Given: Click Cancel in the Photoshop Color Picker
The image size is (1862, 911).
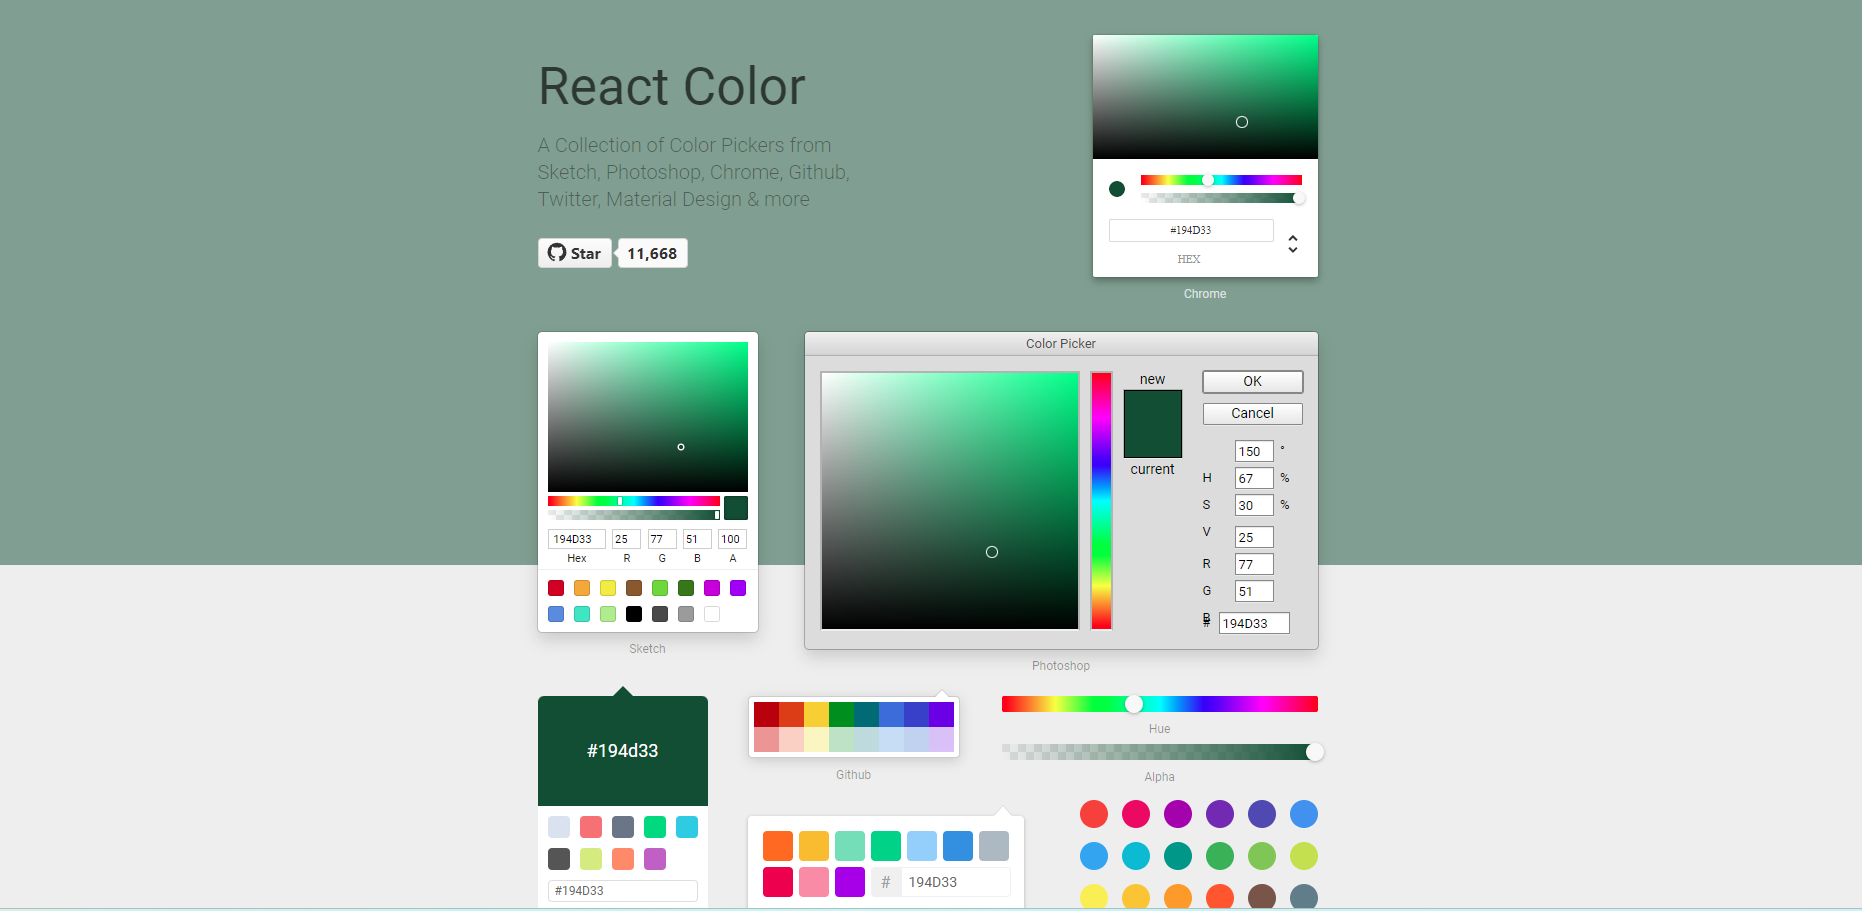Looking at the screenshot, I should coord(1252,414).
